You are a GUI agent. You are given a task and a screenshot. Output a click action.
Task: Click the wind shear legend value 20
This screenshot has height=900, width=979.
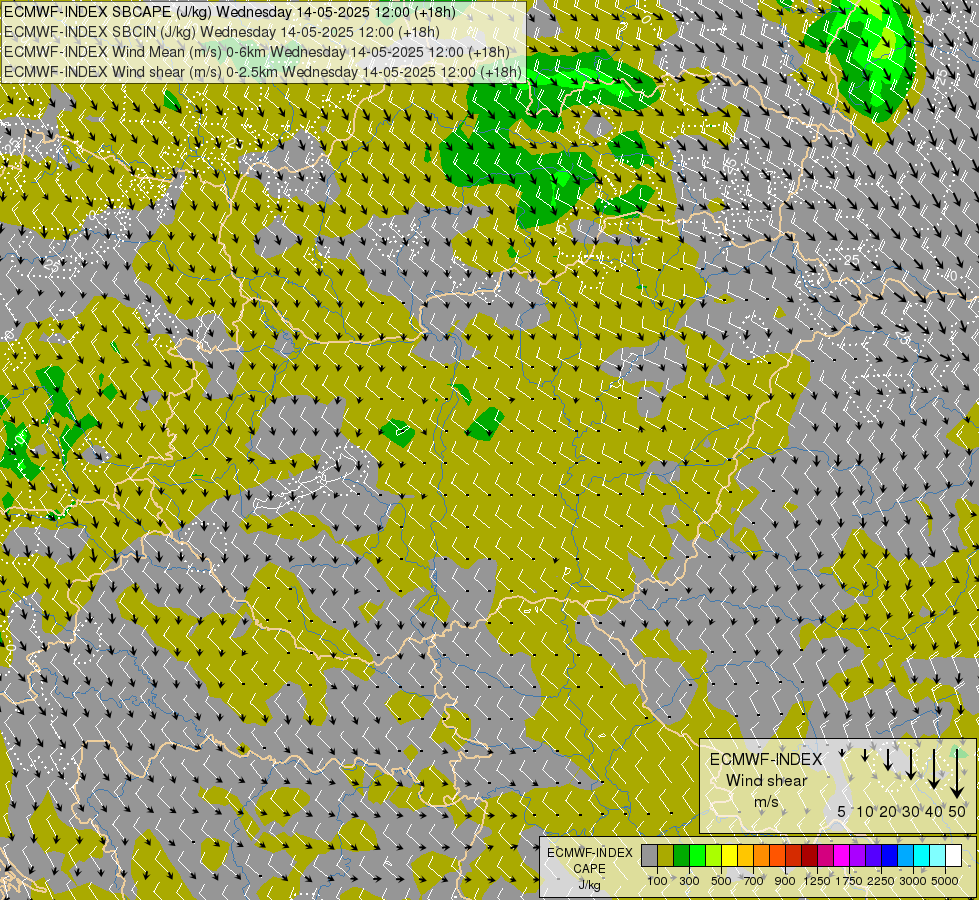888,811
